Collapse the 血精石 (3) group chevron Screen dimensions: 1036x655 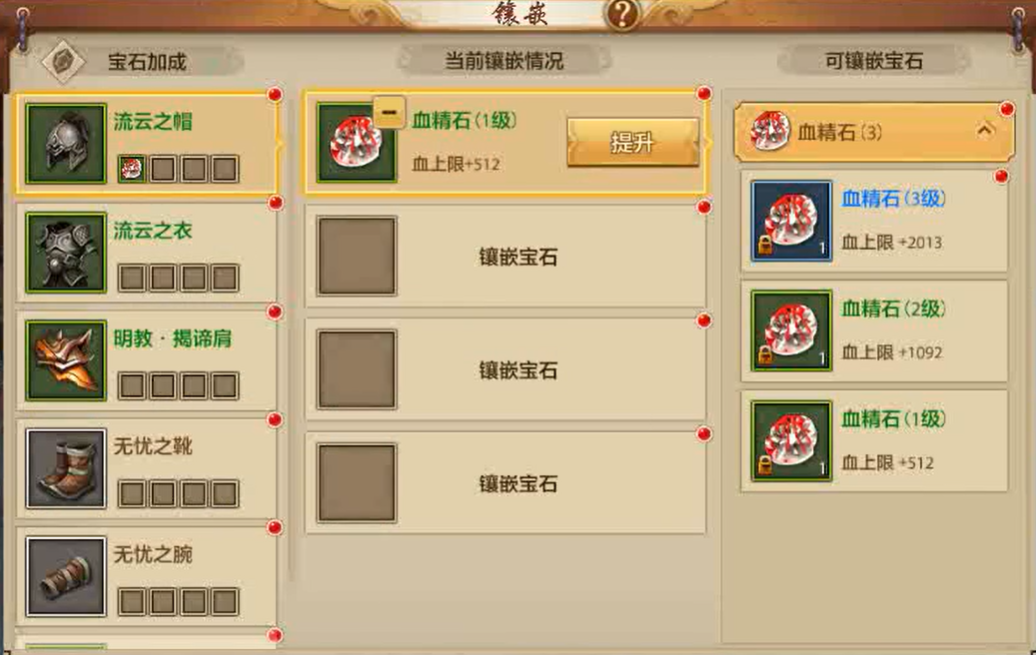984,130
